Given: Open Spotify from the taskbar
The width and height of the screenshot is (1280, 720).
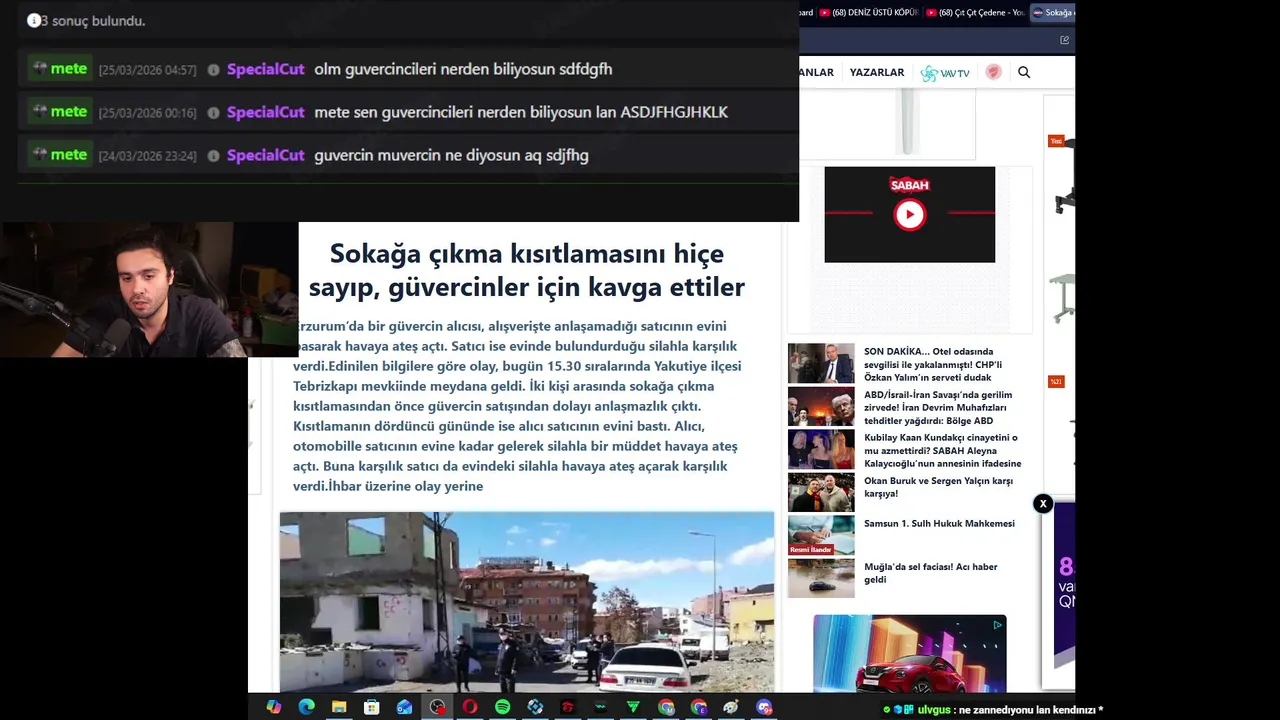Looking at the screenshot, I should (x=502, y=707).
